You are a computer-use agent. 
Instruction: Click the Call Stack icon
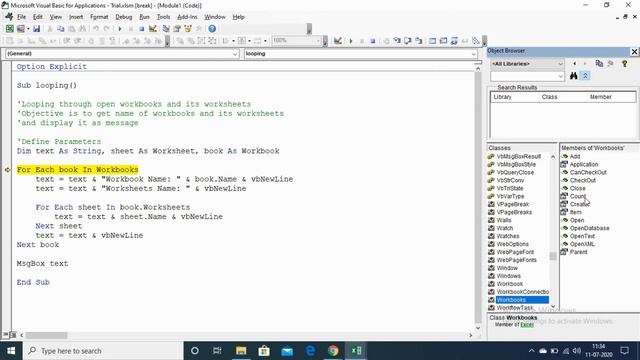click(x=476, y=41)
